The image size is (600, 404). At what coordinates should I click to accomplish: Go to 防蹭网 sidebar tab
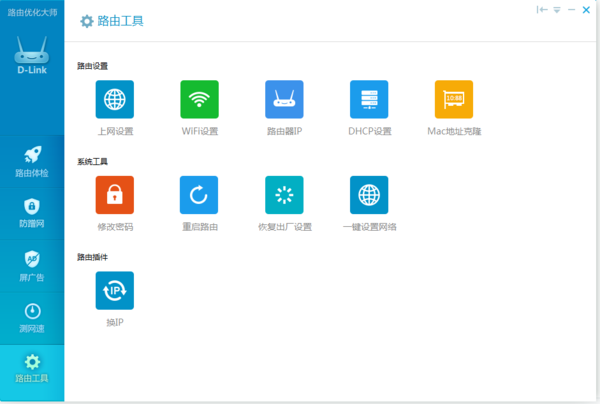tap(32, 213)
